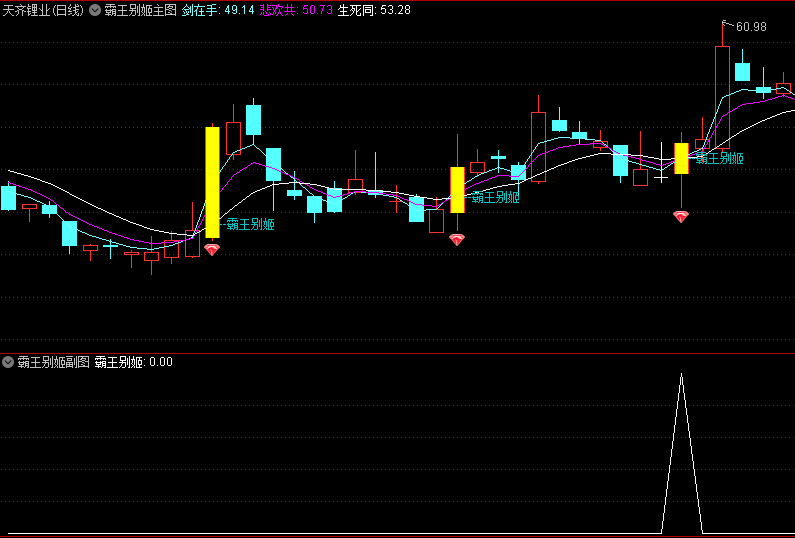
Task: Click the 霸王别姬副图 sub-chart name
Action: pos(53,362)
